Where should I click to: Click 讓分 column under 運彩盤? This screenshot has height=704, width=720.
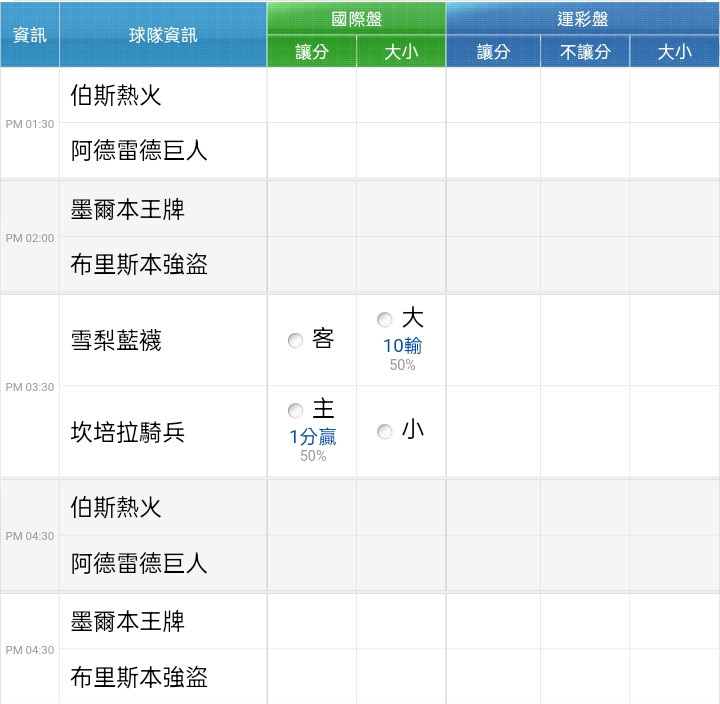493,51
